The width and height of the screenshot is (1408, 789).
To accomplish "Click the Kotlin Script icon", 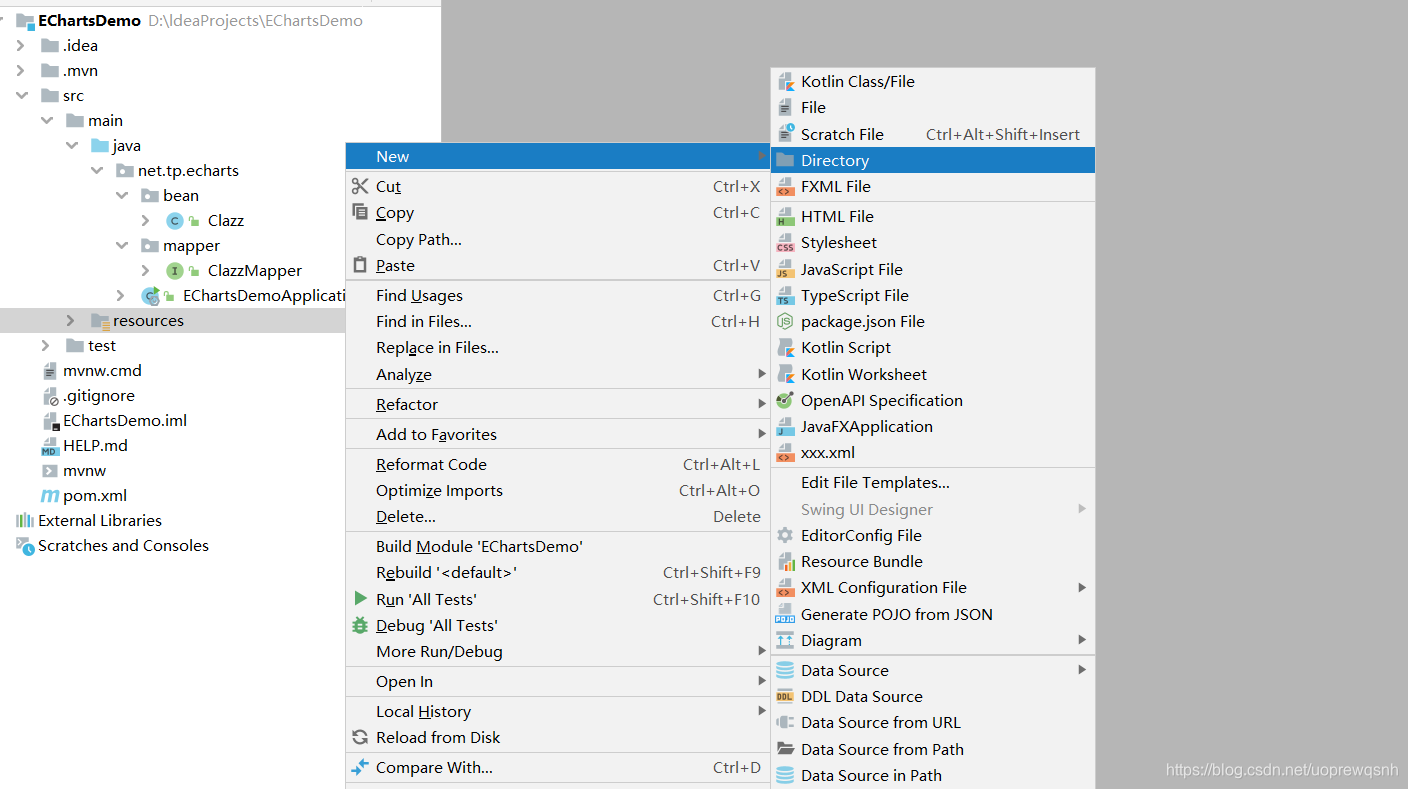I will tap(785, 348).
